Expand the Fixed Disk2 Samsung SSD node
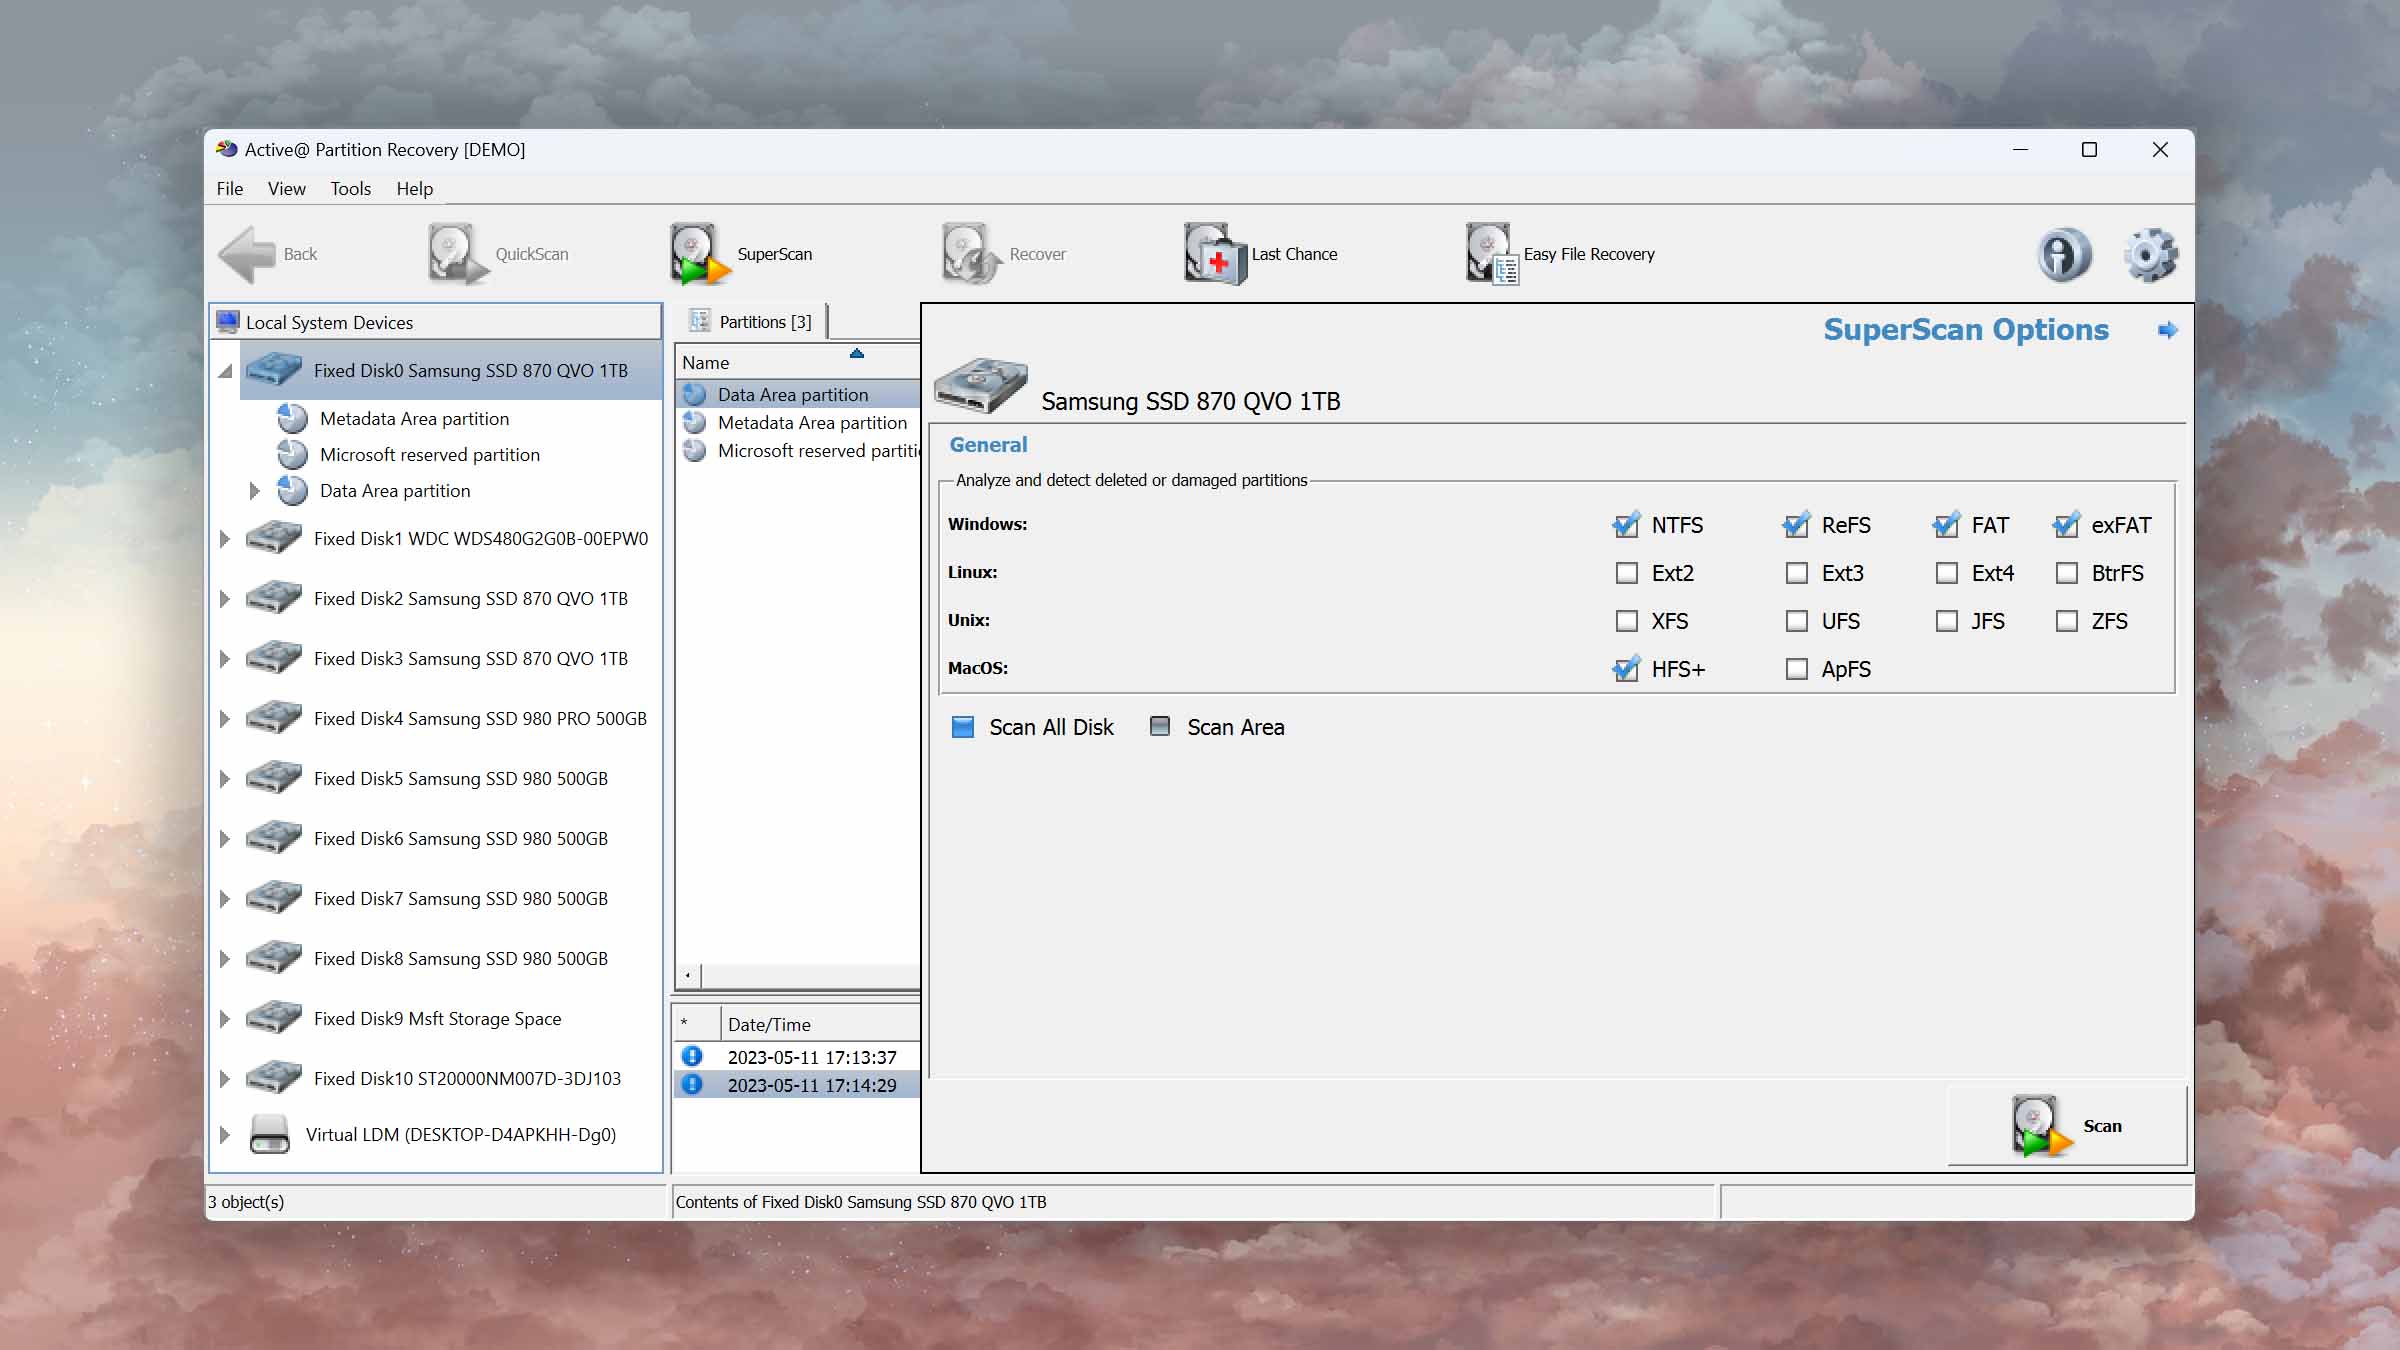Viewport: 2400px width, 1350px height. pos(225,598)
